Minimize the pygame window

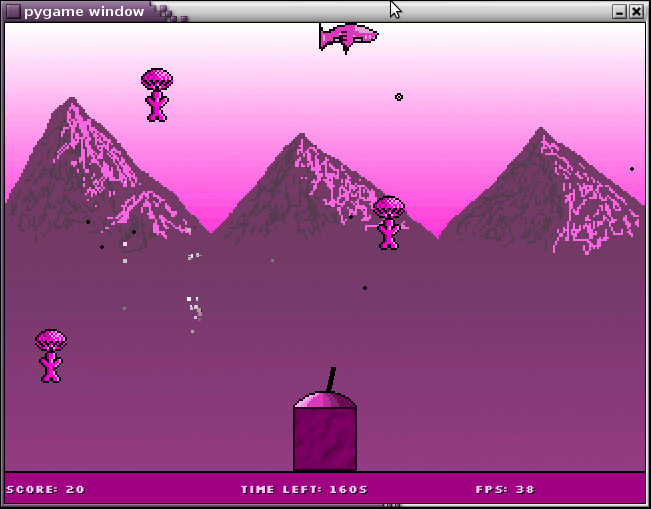pos(619,12)
